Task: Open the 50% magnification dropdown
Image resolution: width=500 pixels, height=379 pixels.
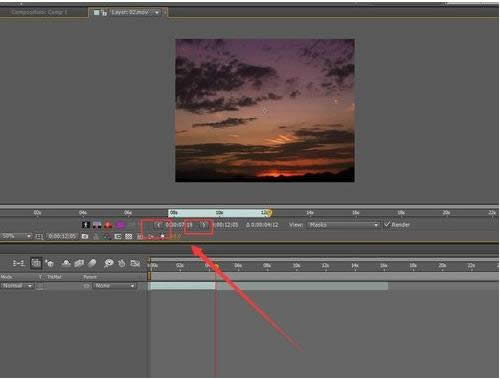Action: coord(16,236)
